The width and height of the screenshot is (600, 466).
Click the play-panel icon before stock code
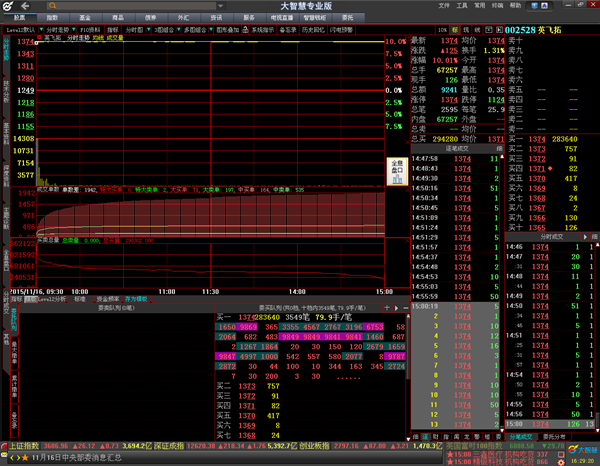499,30
